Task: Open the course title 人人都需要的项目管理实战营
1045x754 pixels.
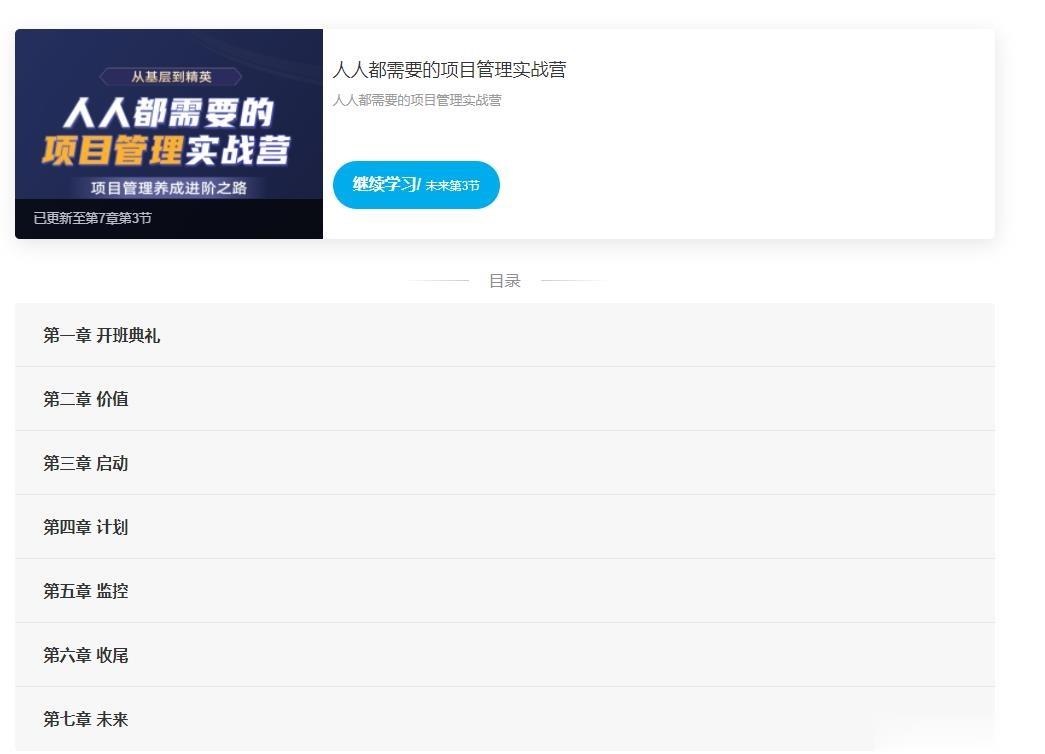Action: tap(449, 70)
